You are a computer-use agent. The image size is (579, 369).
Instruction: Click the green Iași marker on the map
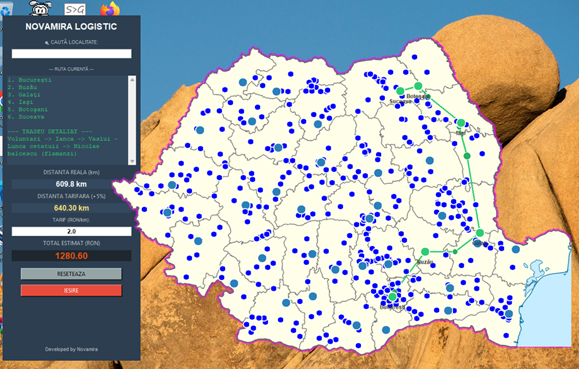click(x=461, y=123)
